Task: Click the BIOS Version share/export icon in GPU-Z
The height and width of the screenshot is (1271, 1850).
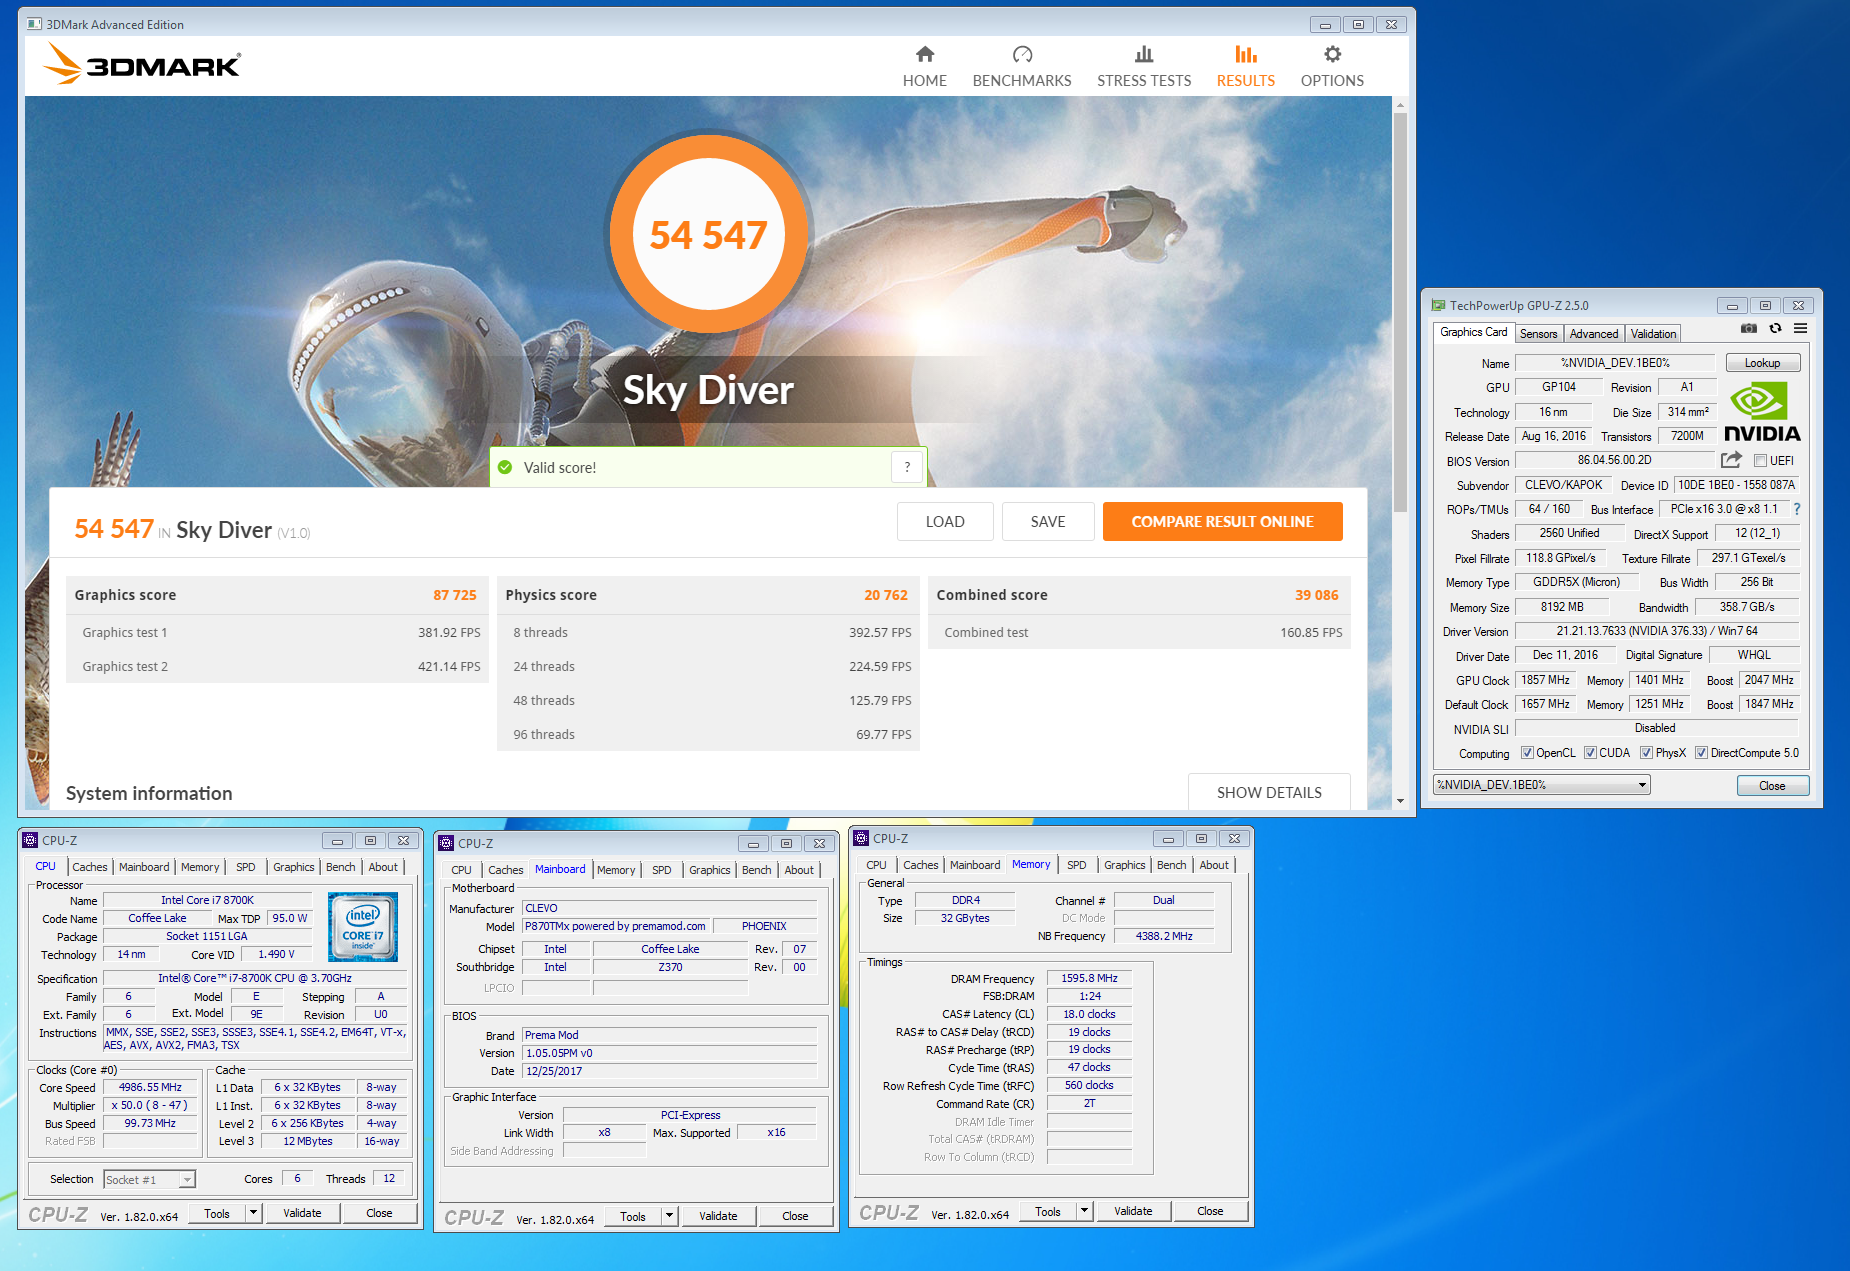Action: click(x=1731, y=460)
